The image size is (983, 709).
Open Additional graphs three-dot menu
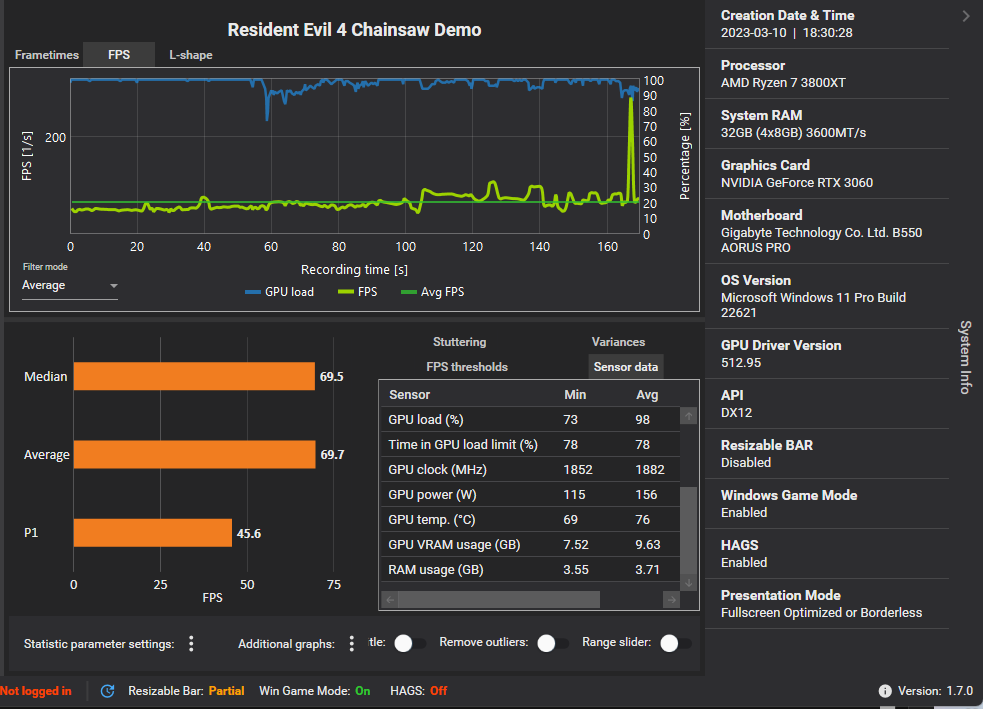pyautogui.click(x=352, y=644)
